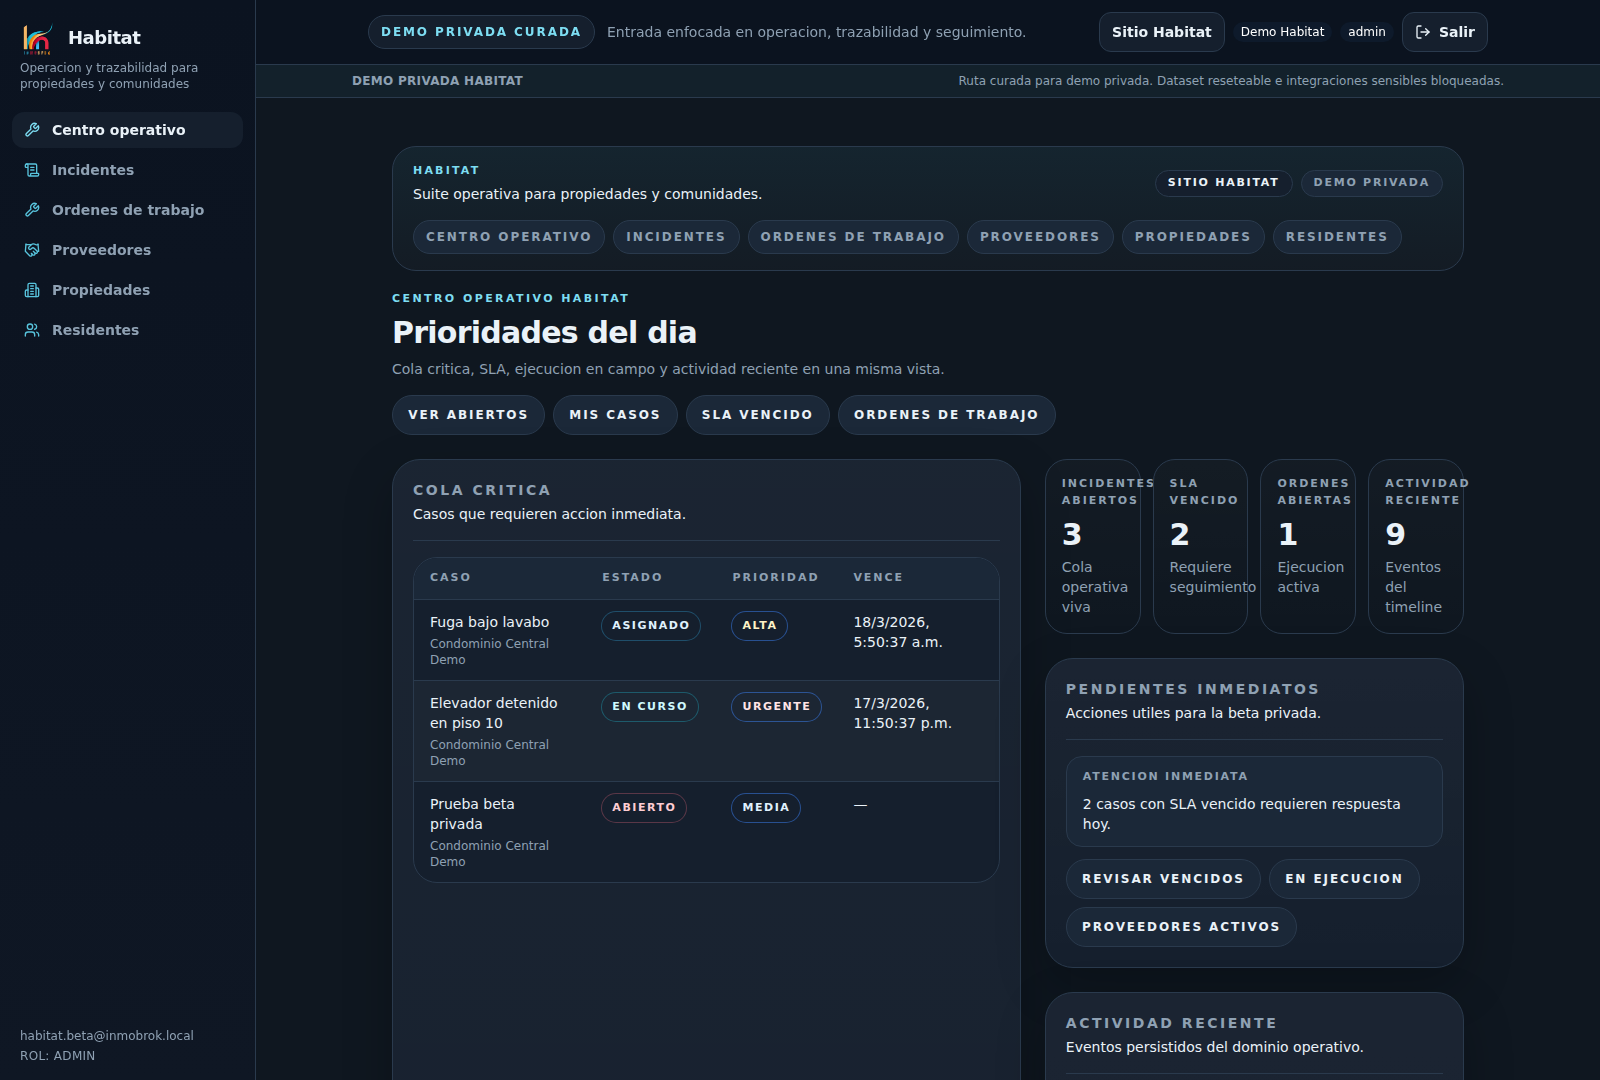Switch to the Proveedores suite pill

[1039, 237]
